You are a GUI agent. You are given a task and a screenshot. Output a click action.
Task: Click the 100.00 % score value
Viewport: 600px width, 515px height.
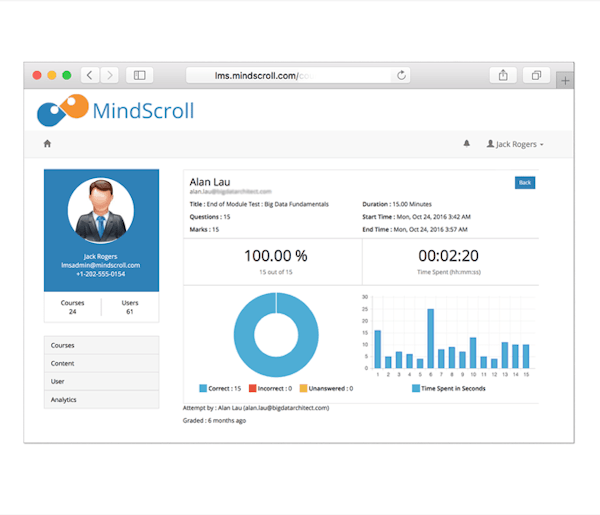coord(276,256)
